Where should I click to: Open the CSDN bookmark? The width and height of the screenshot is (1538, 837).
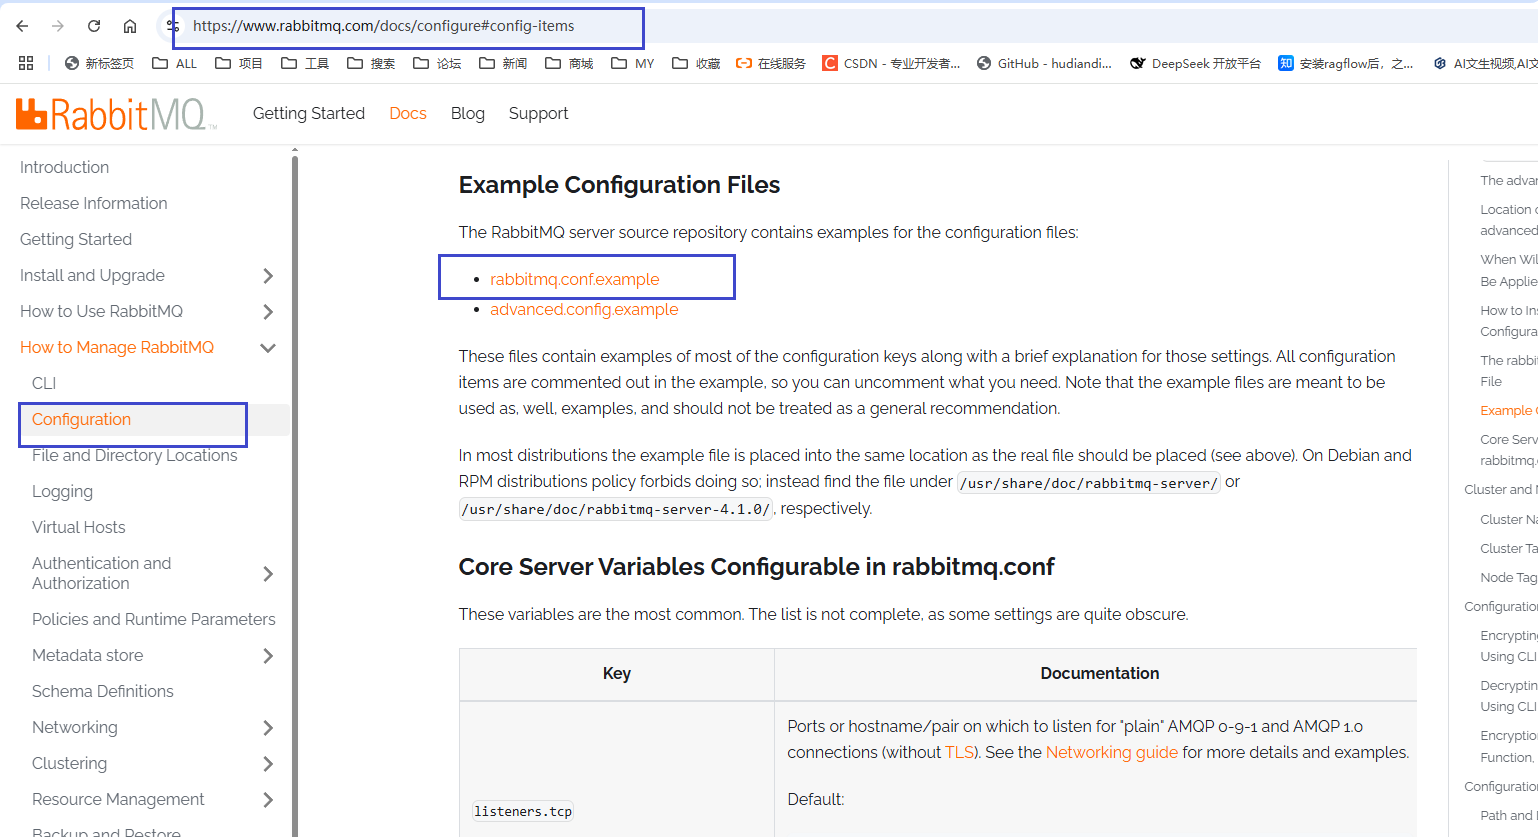coord(891,63)
